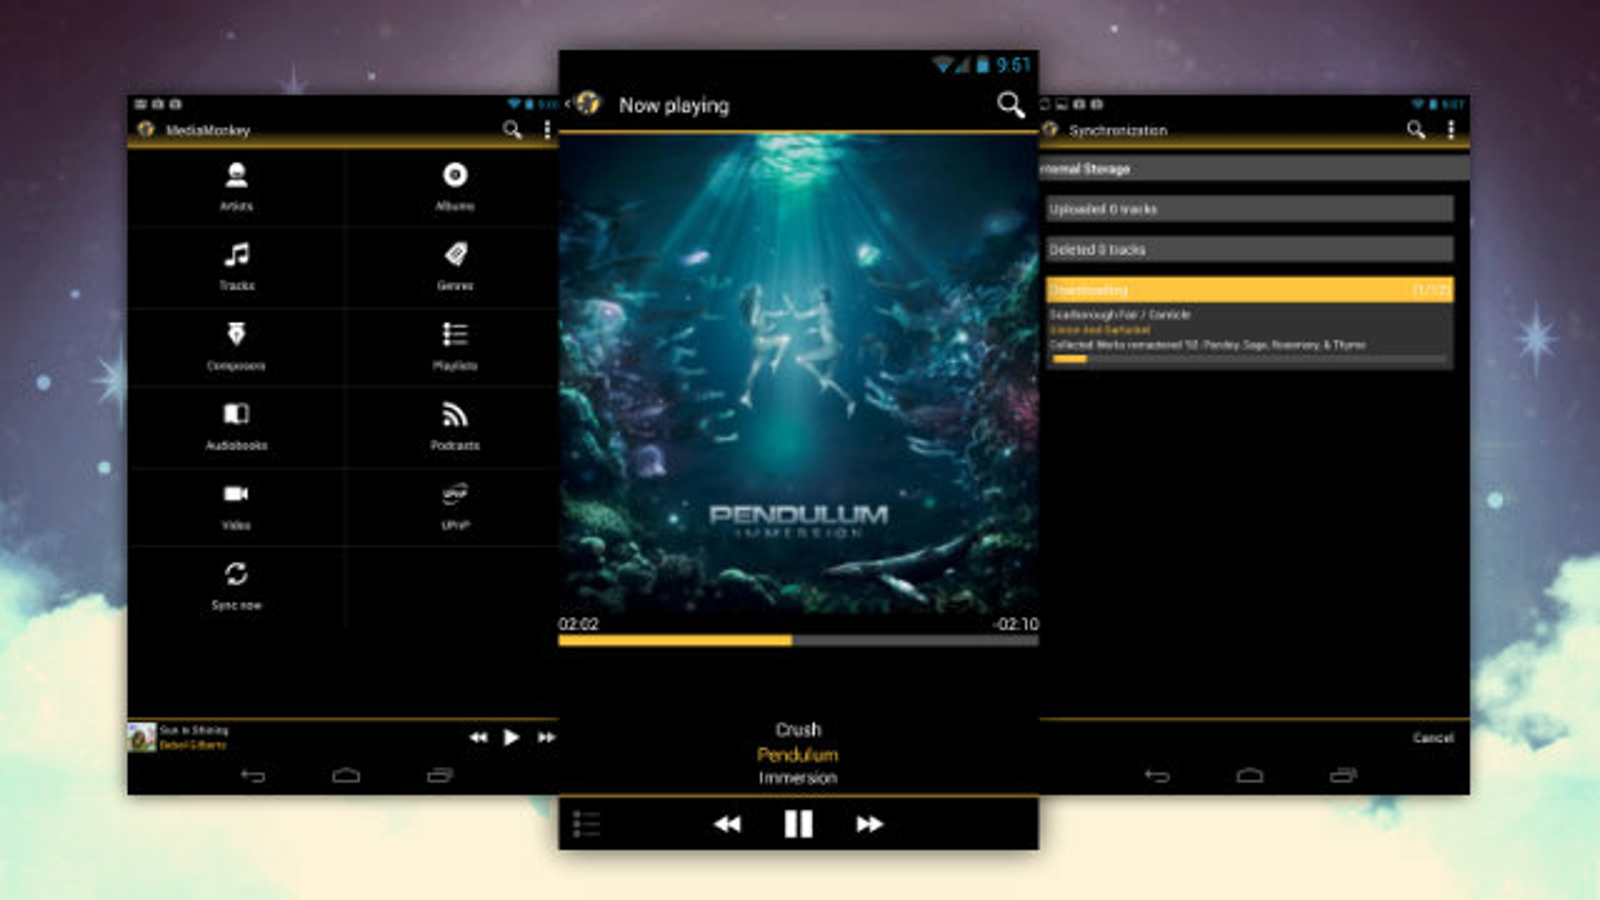Tap elapsed time 02:02
The height and width of the screenshot is (900, 1600).
coord(579,624)
